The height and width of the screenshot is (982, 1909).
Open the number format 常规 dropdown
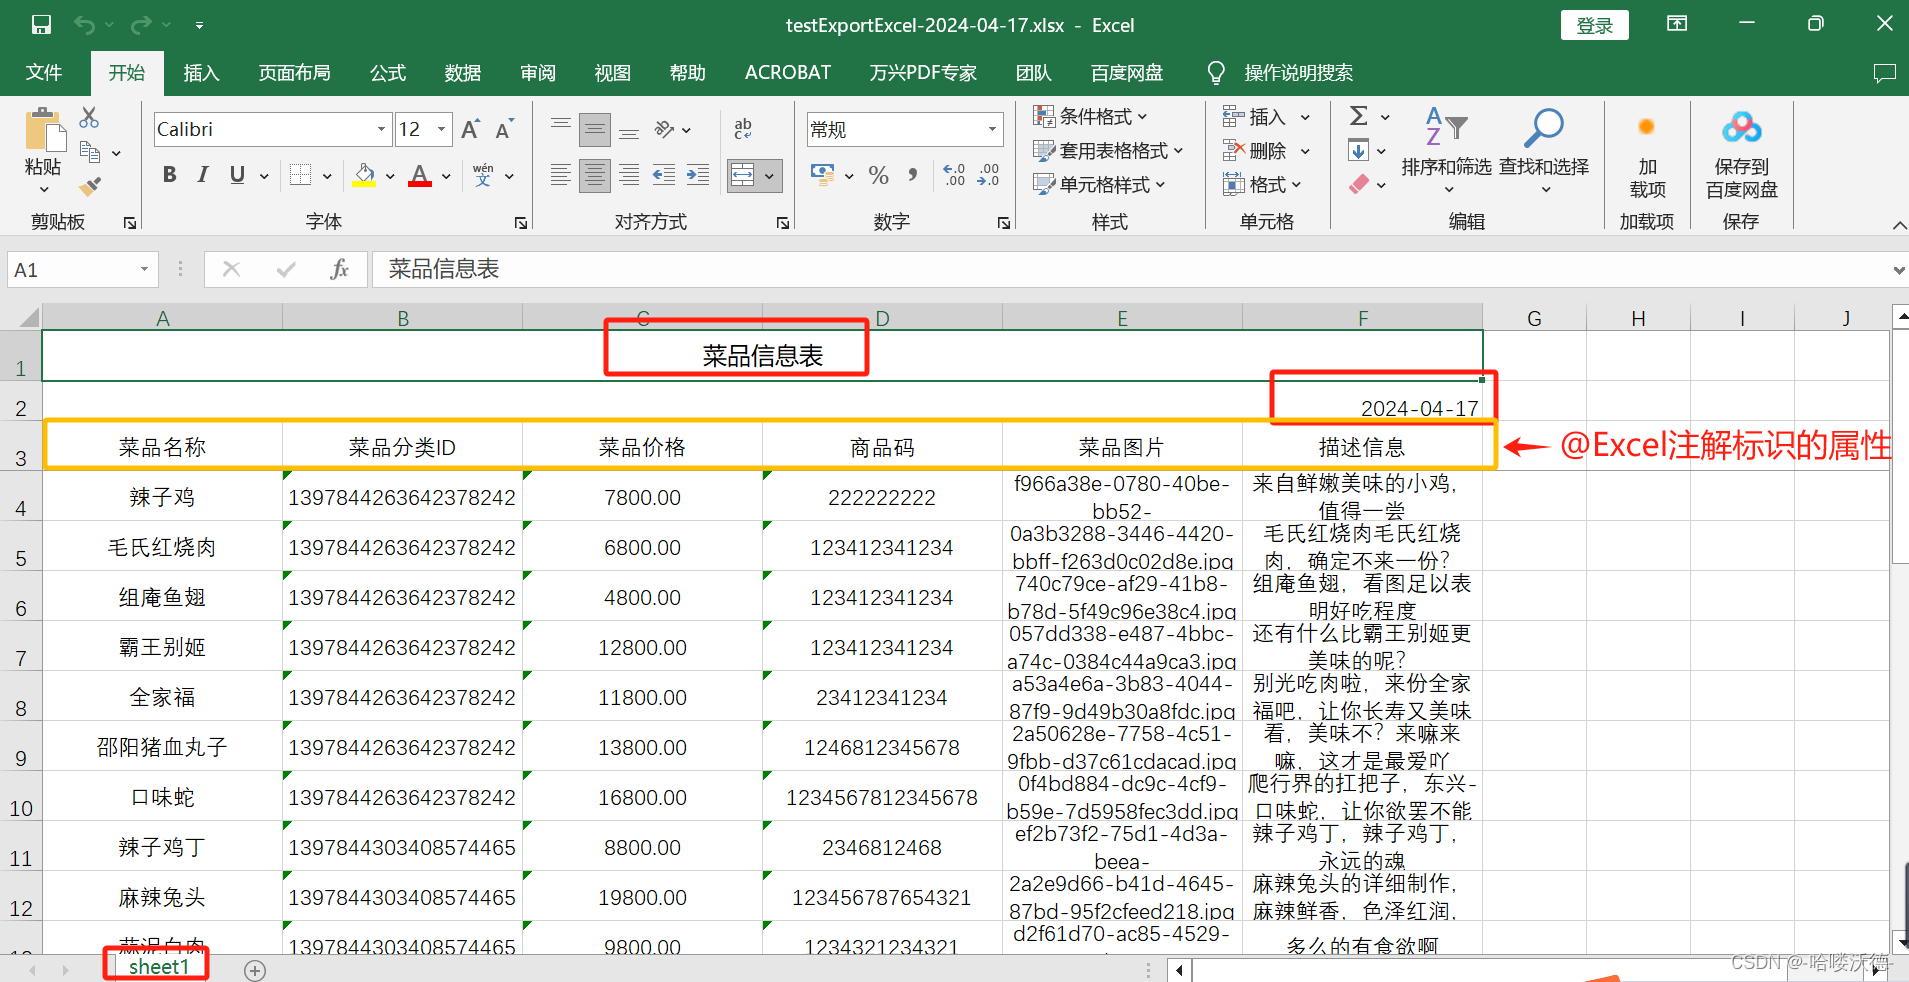tap(992, 129)
